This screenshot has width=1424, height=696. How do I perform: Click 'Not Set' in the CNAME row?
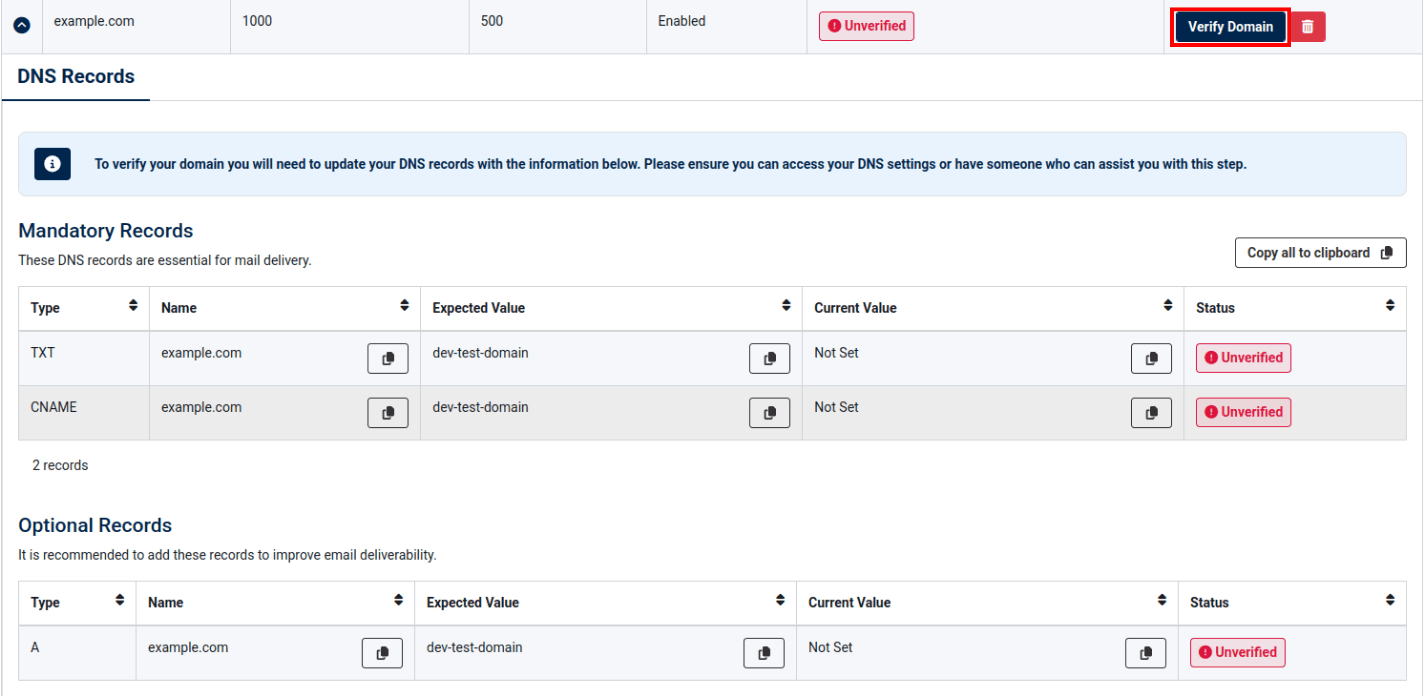pos(836,407)
